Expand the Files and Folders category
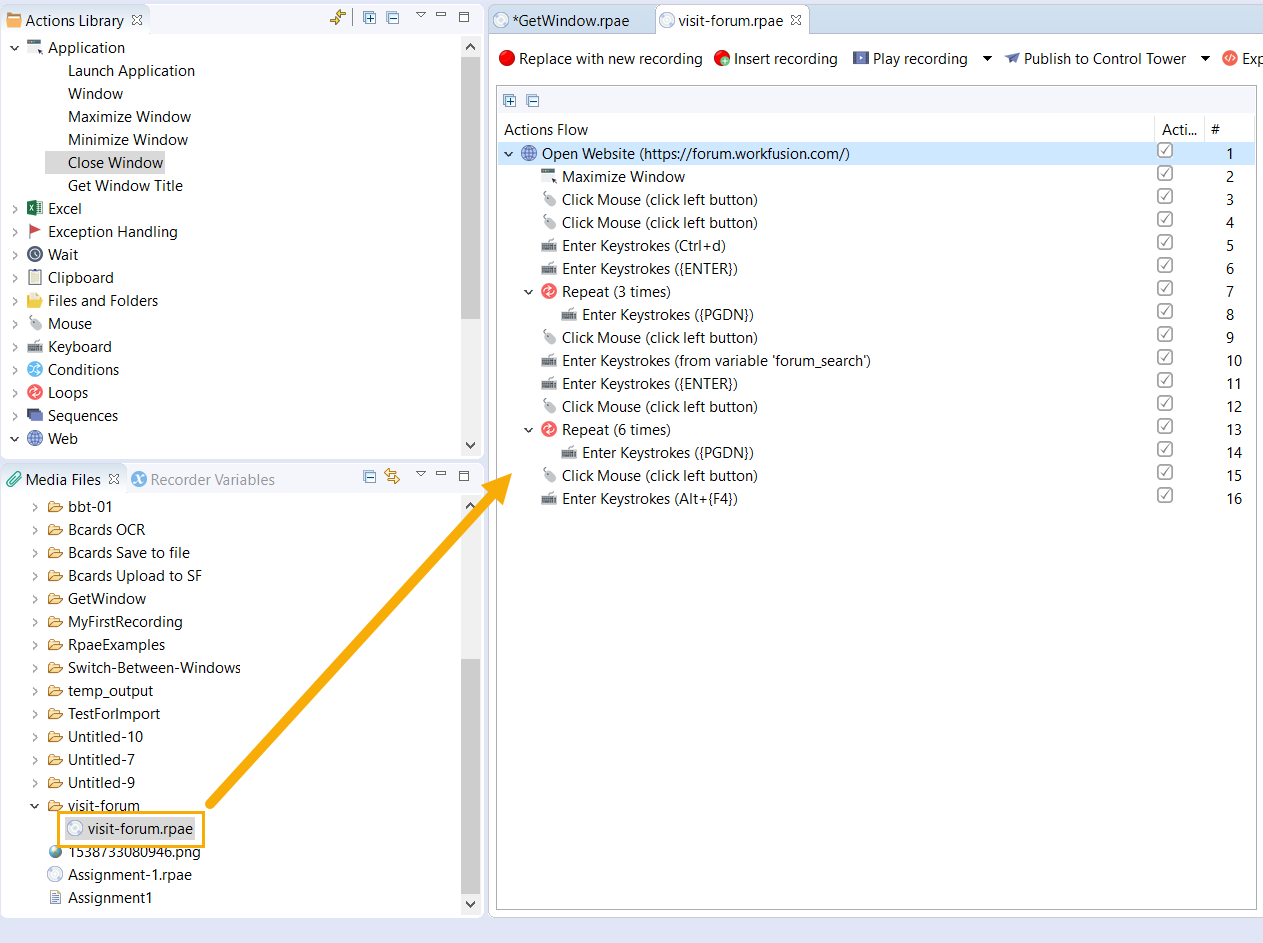Image resolution: width=1263 pixels, height=943 pixels. 14,300
